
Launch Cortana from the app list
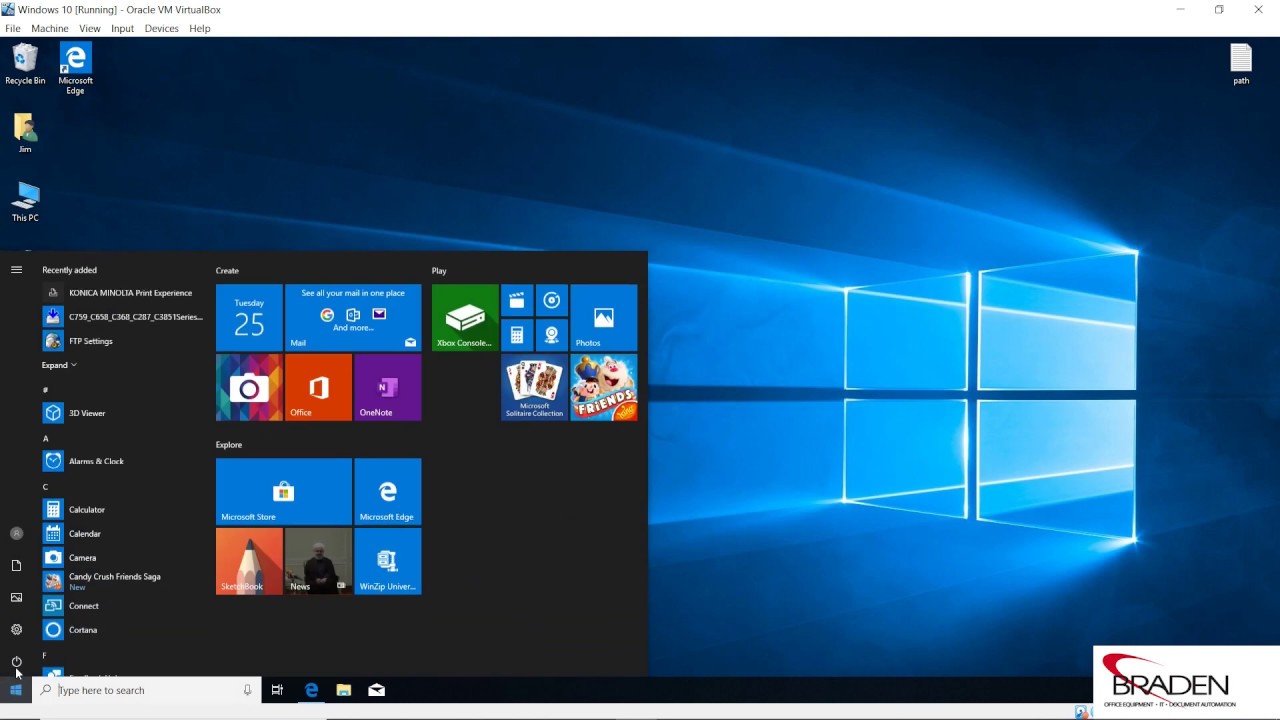pos(120,630)
